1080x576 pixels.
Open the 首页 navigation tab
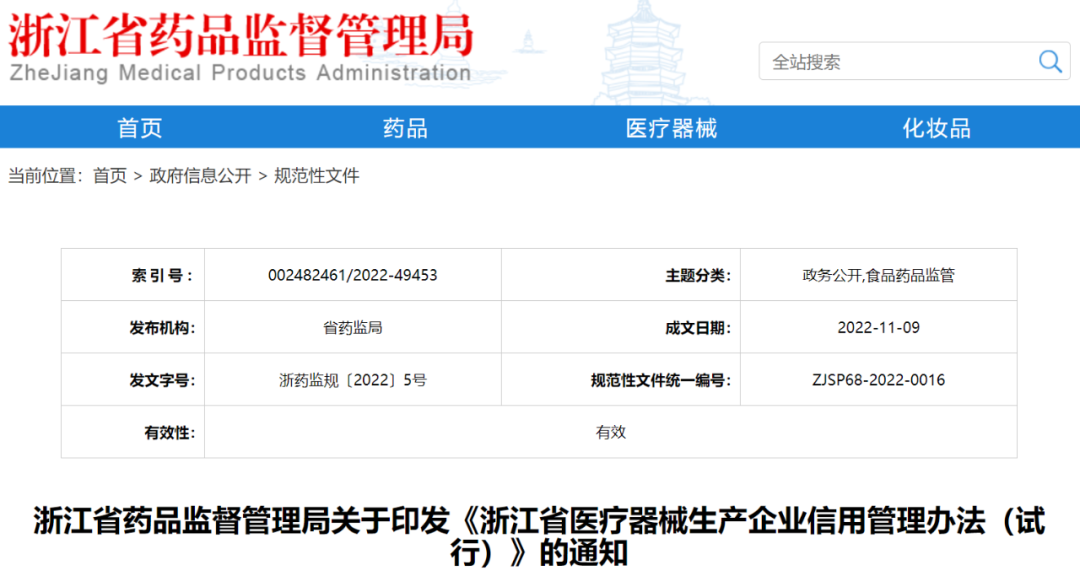(140, 128)
